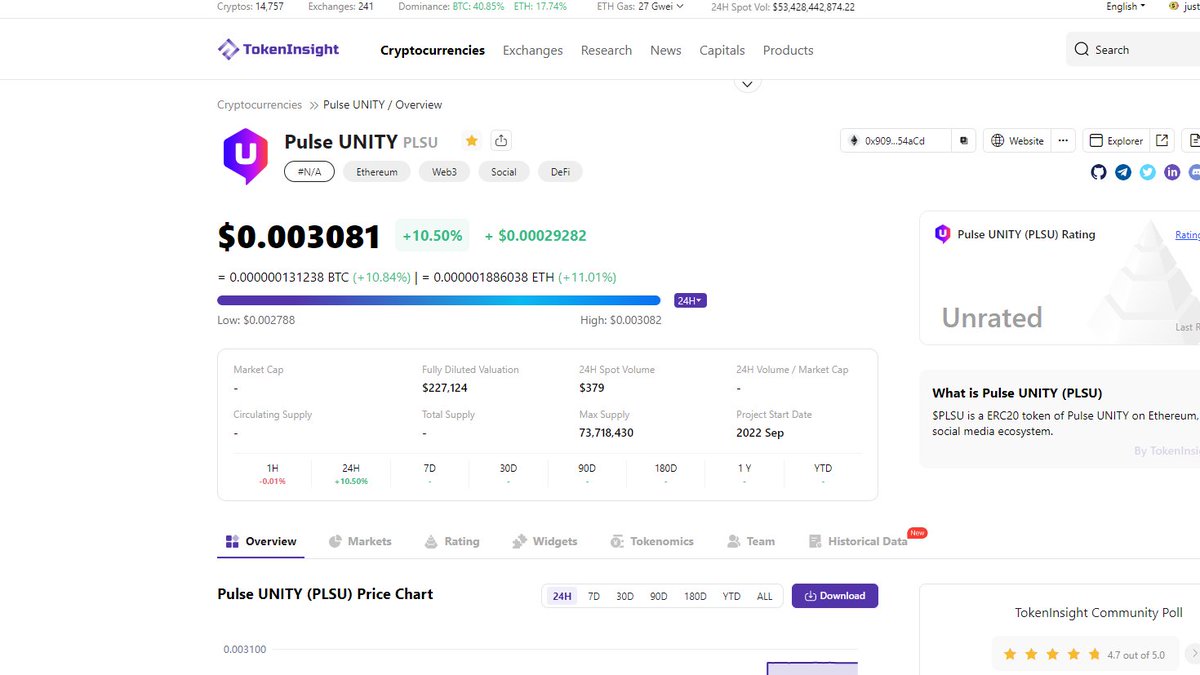Image resolution: width=1200 pixels, height=675 pixels.
Task: Select the Web3 tag
Action: [444, 172]
